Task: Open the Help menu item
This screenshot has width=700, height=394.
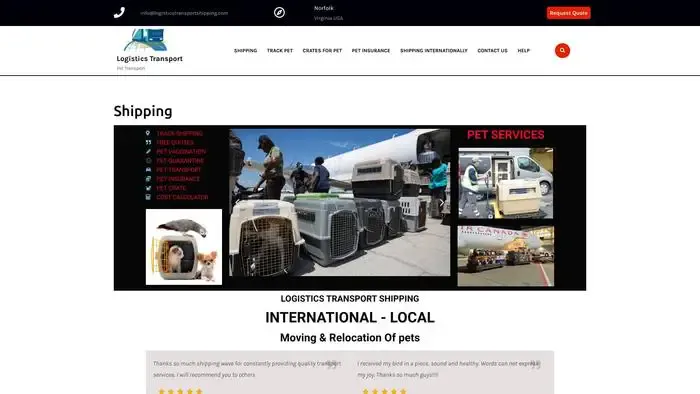Action: click(x=523, y=50)
